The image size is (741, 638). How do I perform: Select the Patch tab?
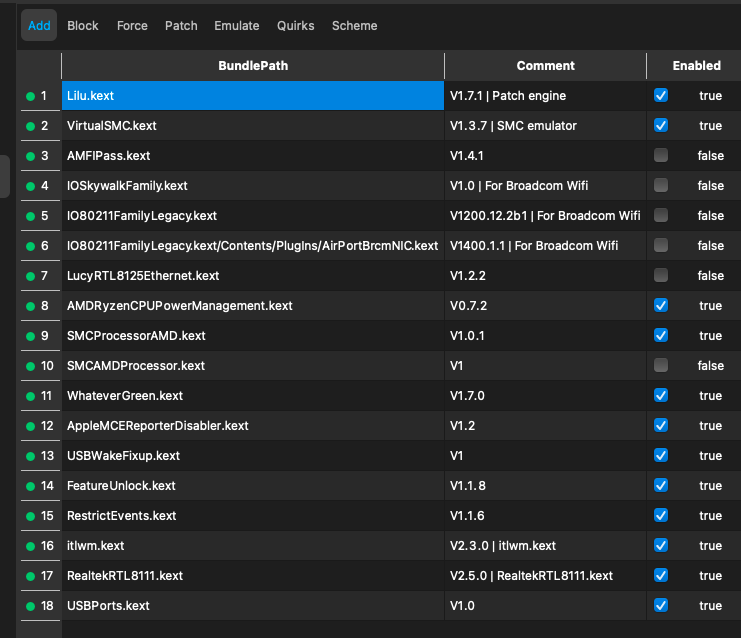point(181,26)
